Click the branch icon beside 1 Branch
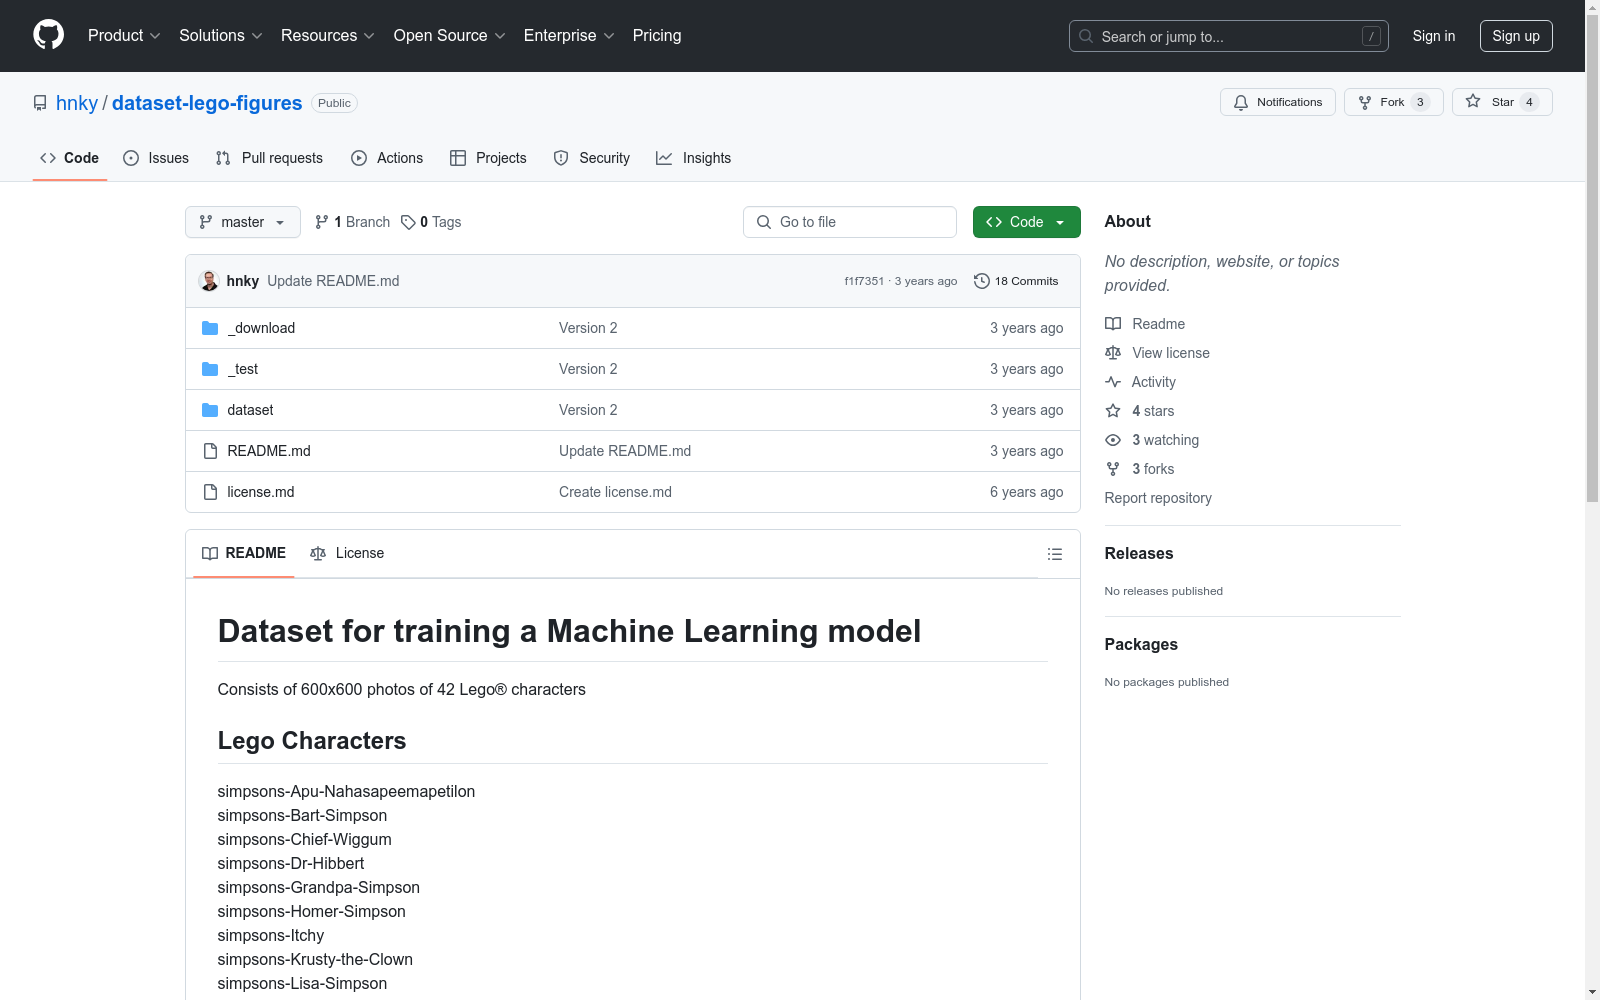Screen dimensions: 1600x1000 (322, 222)
